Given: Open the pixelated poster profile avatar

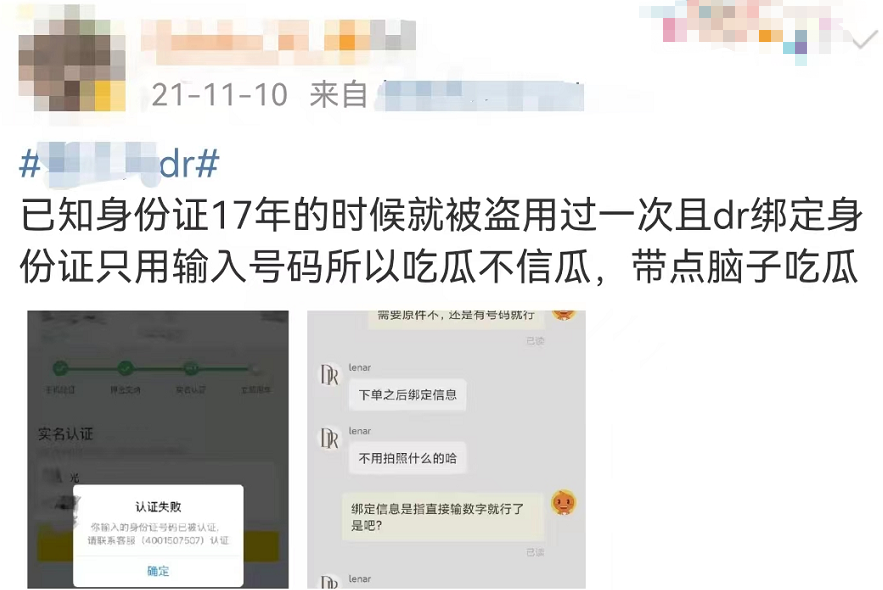Looking at the screenshot, I should 72,63.
